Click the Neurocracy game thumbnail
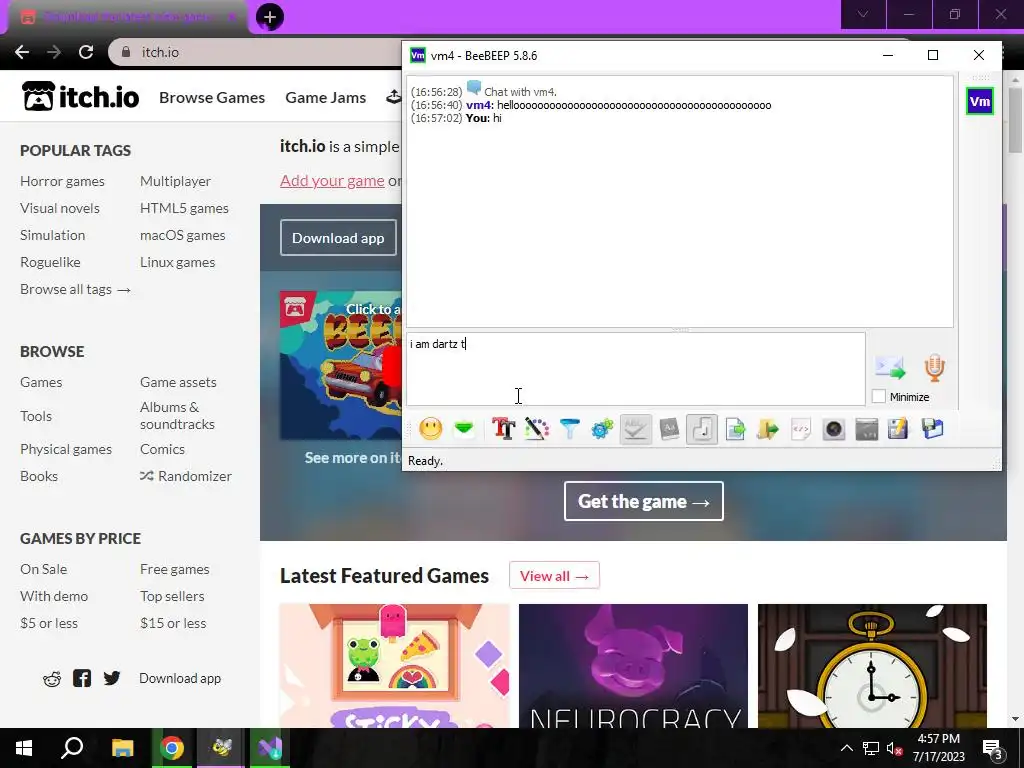Image resolution: width=1024 pixels, height=768 pixels. 633,665
